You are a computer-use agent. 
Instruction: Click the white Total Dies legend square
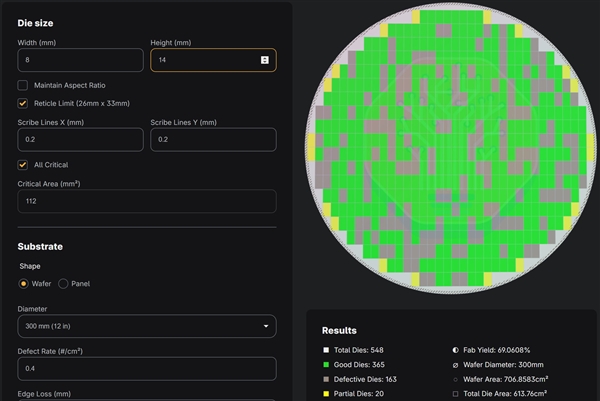[x=326, y=350]
